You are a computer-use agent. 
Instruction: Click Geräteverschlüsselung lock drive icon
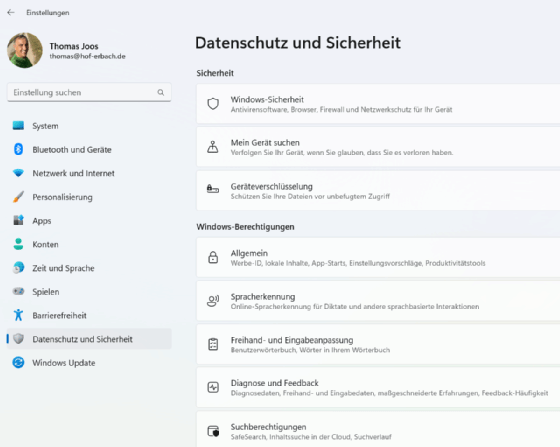[x=213, y=188]
